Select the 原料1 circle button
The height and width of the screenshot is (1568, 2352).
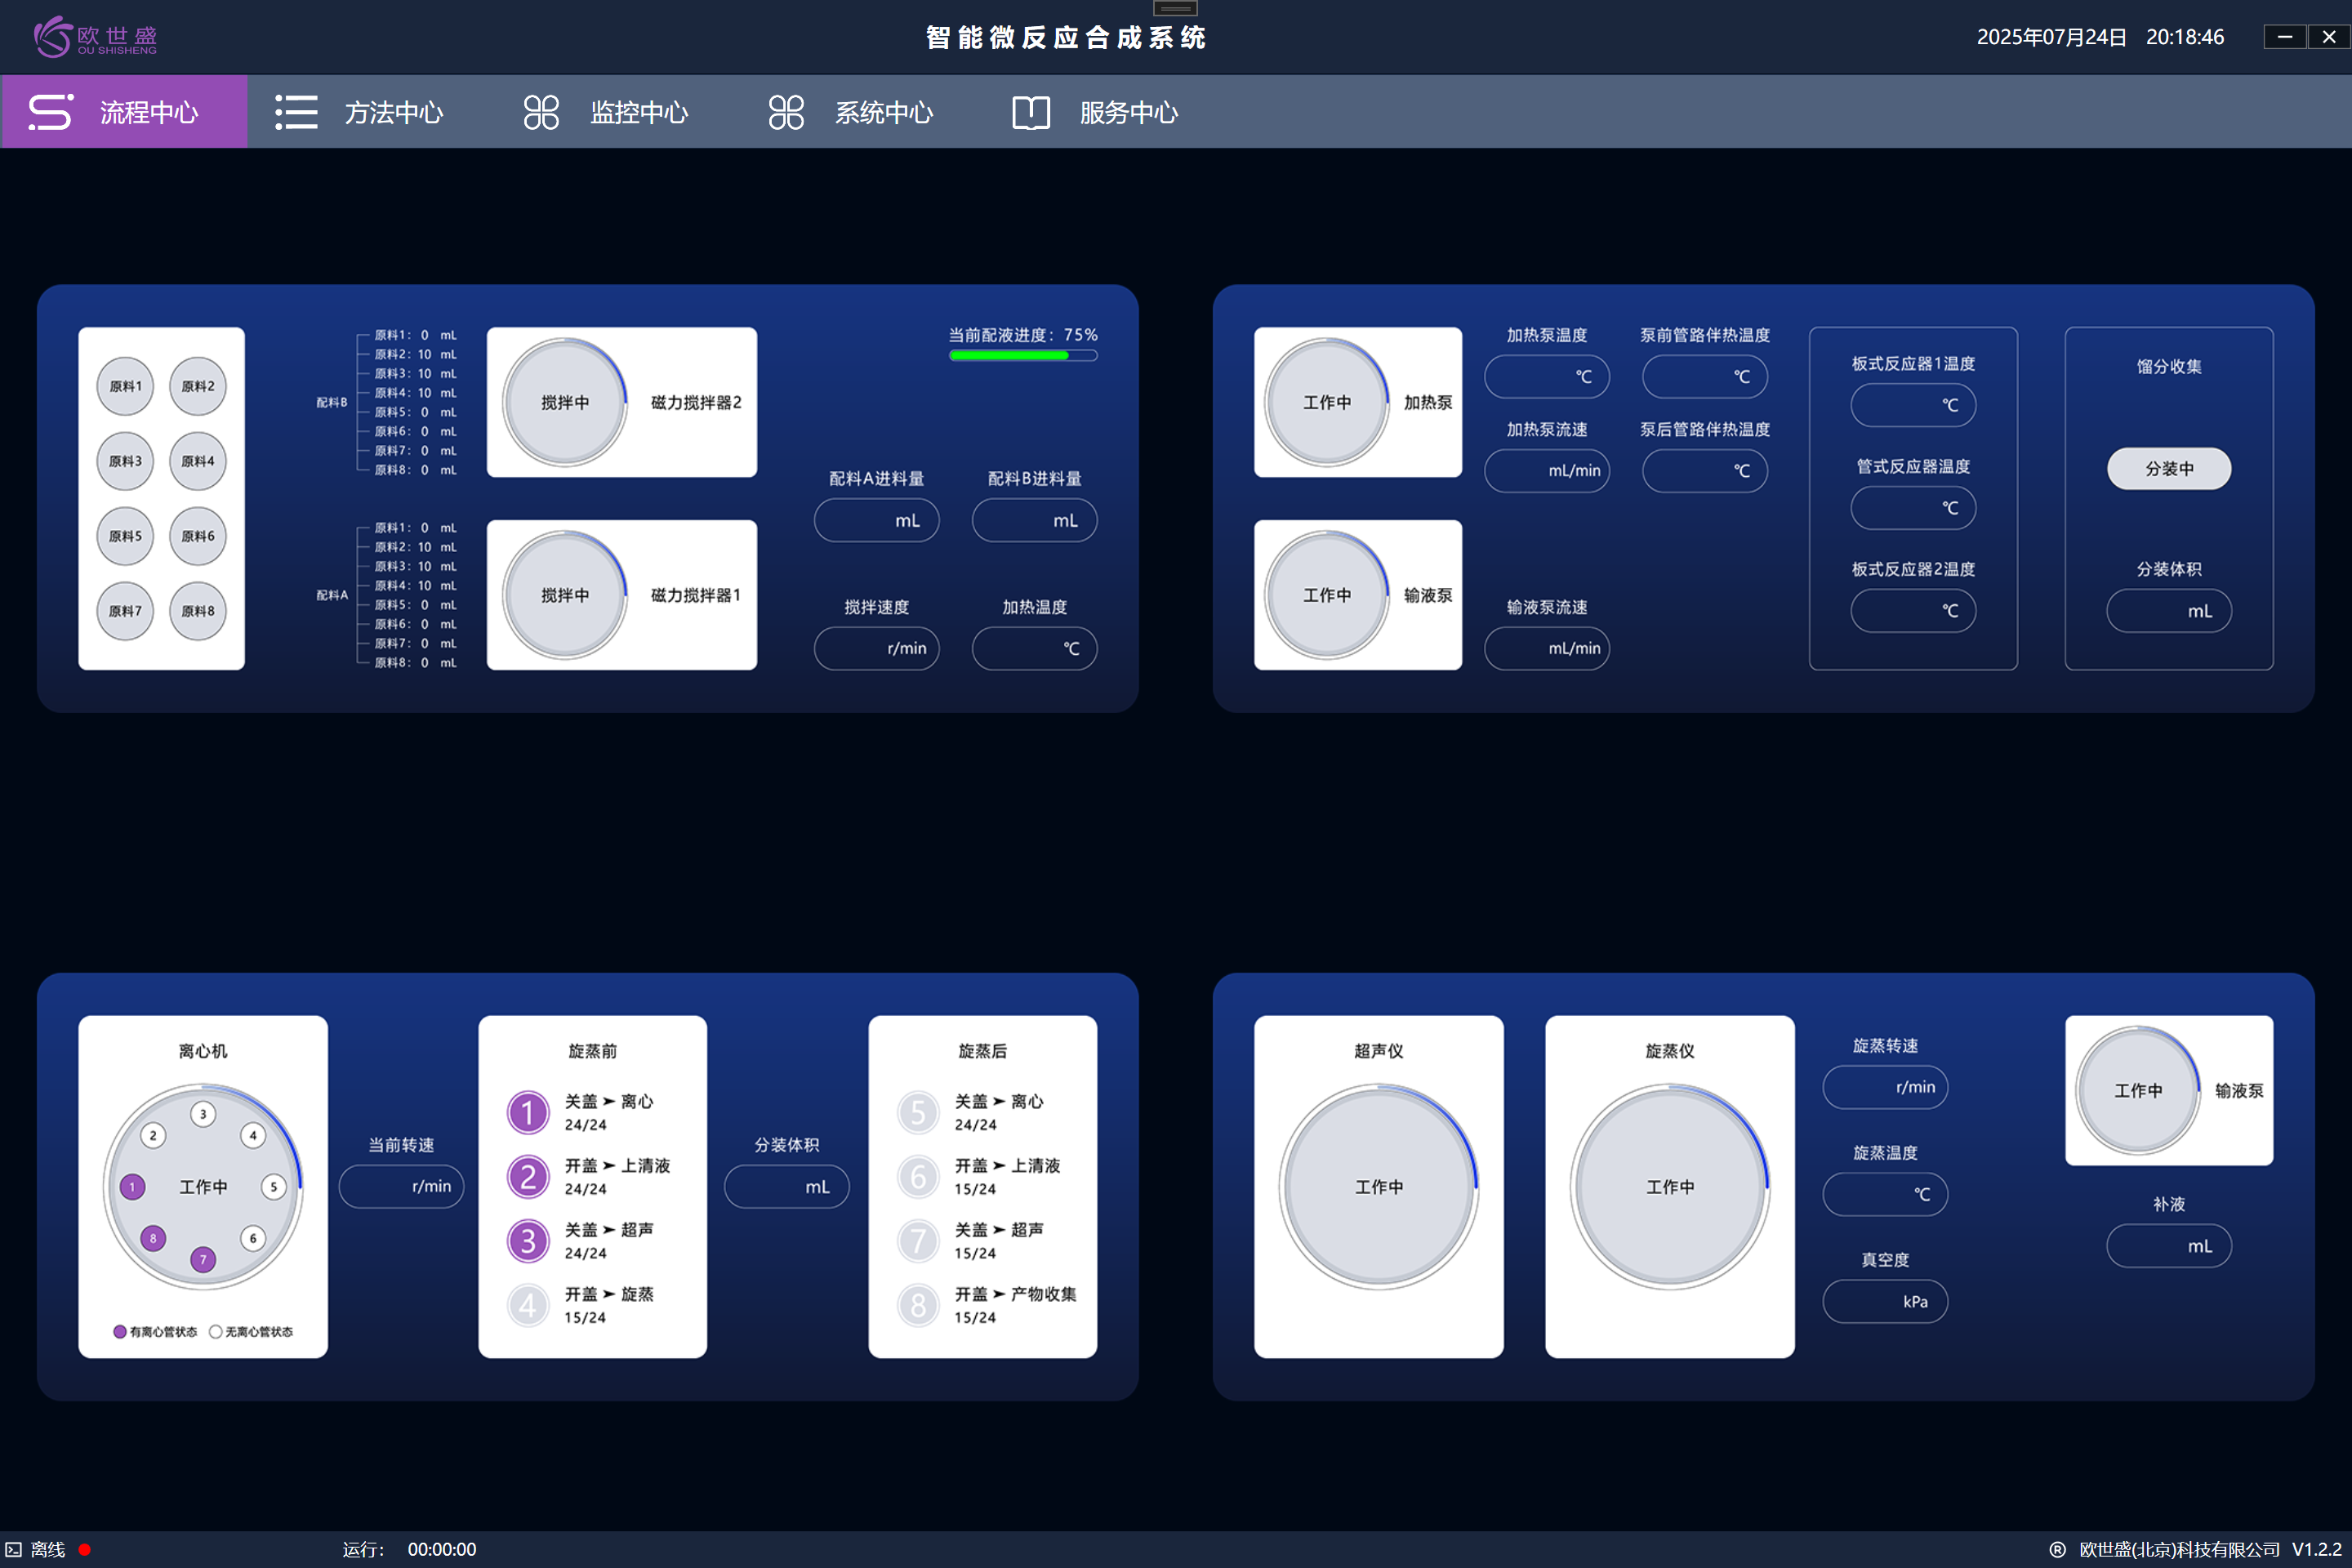[125, 386]
